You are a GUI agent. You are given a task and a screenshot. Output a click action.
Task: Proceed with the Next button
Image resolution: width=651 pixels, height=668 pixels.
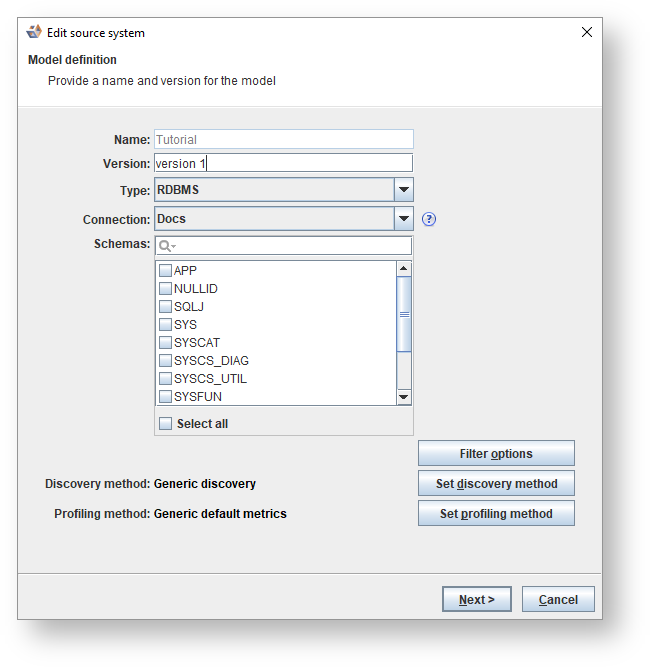[x=477, y=600]
